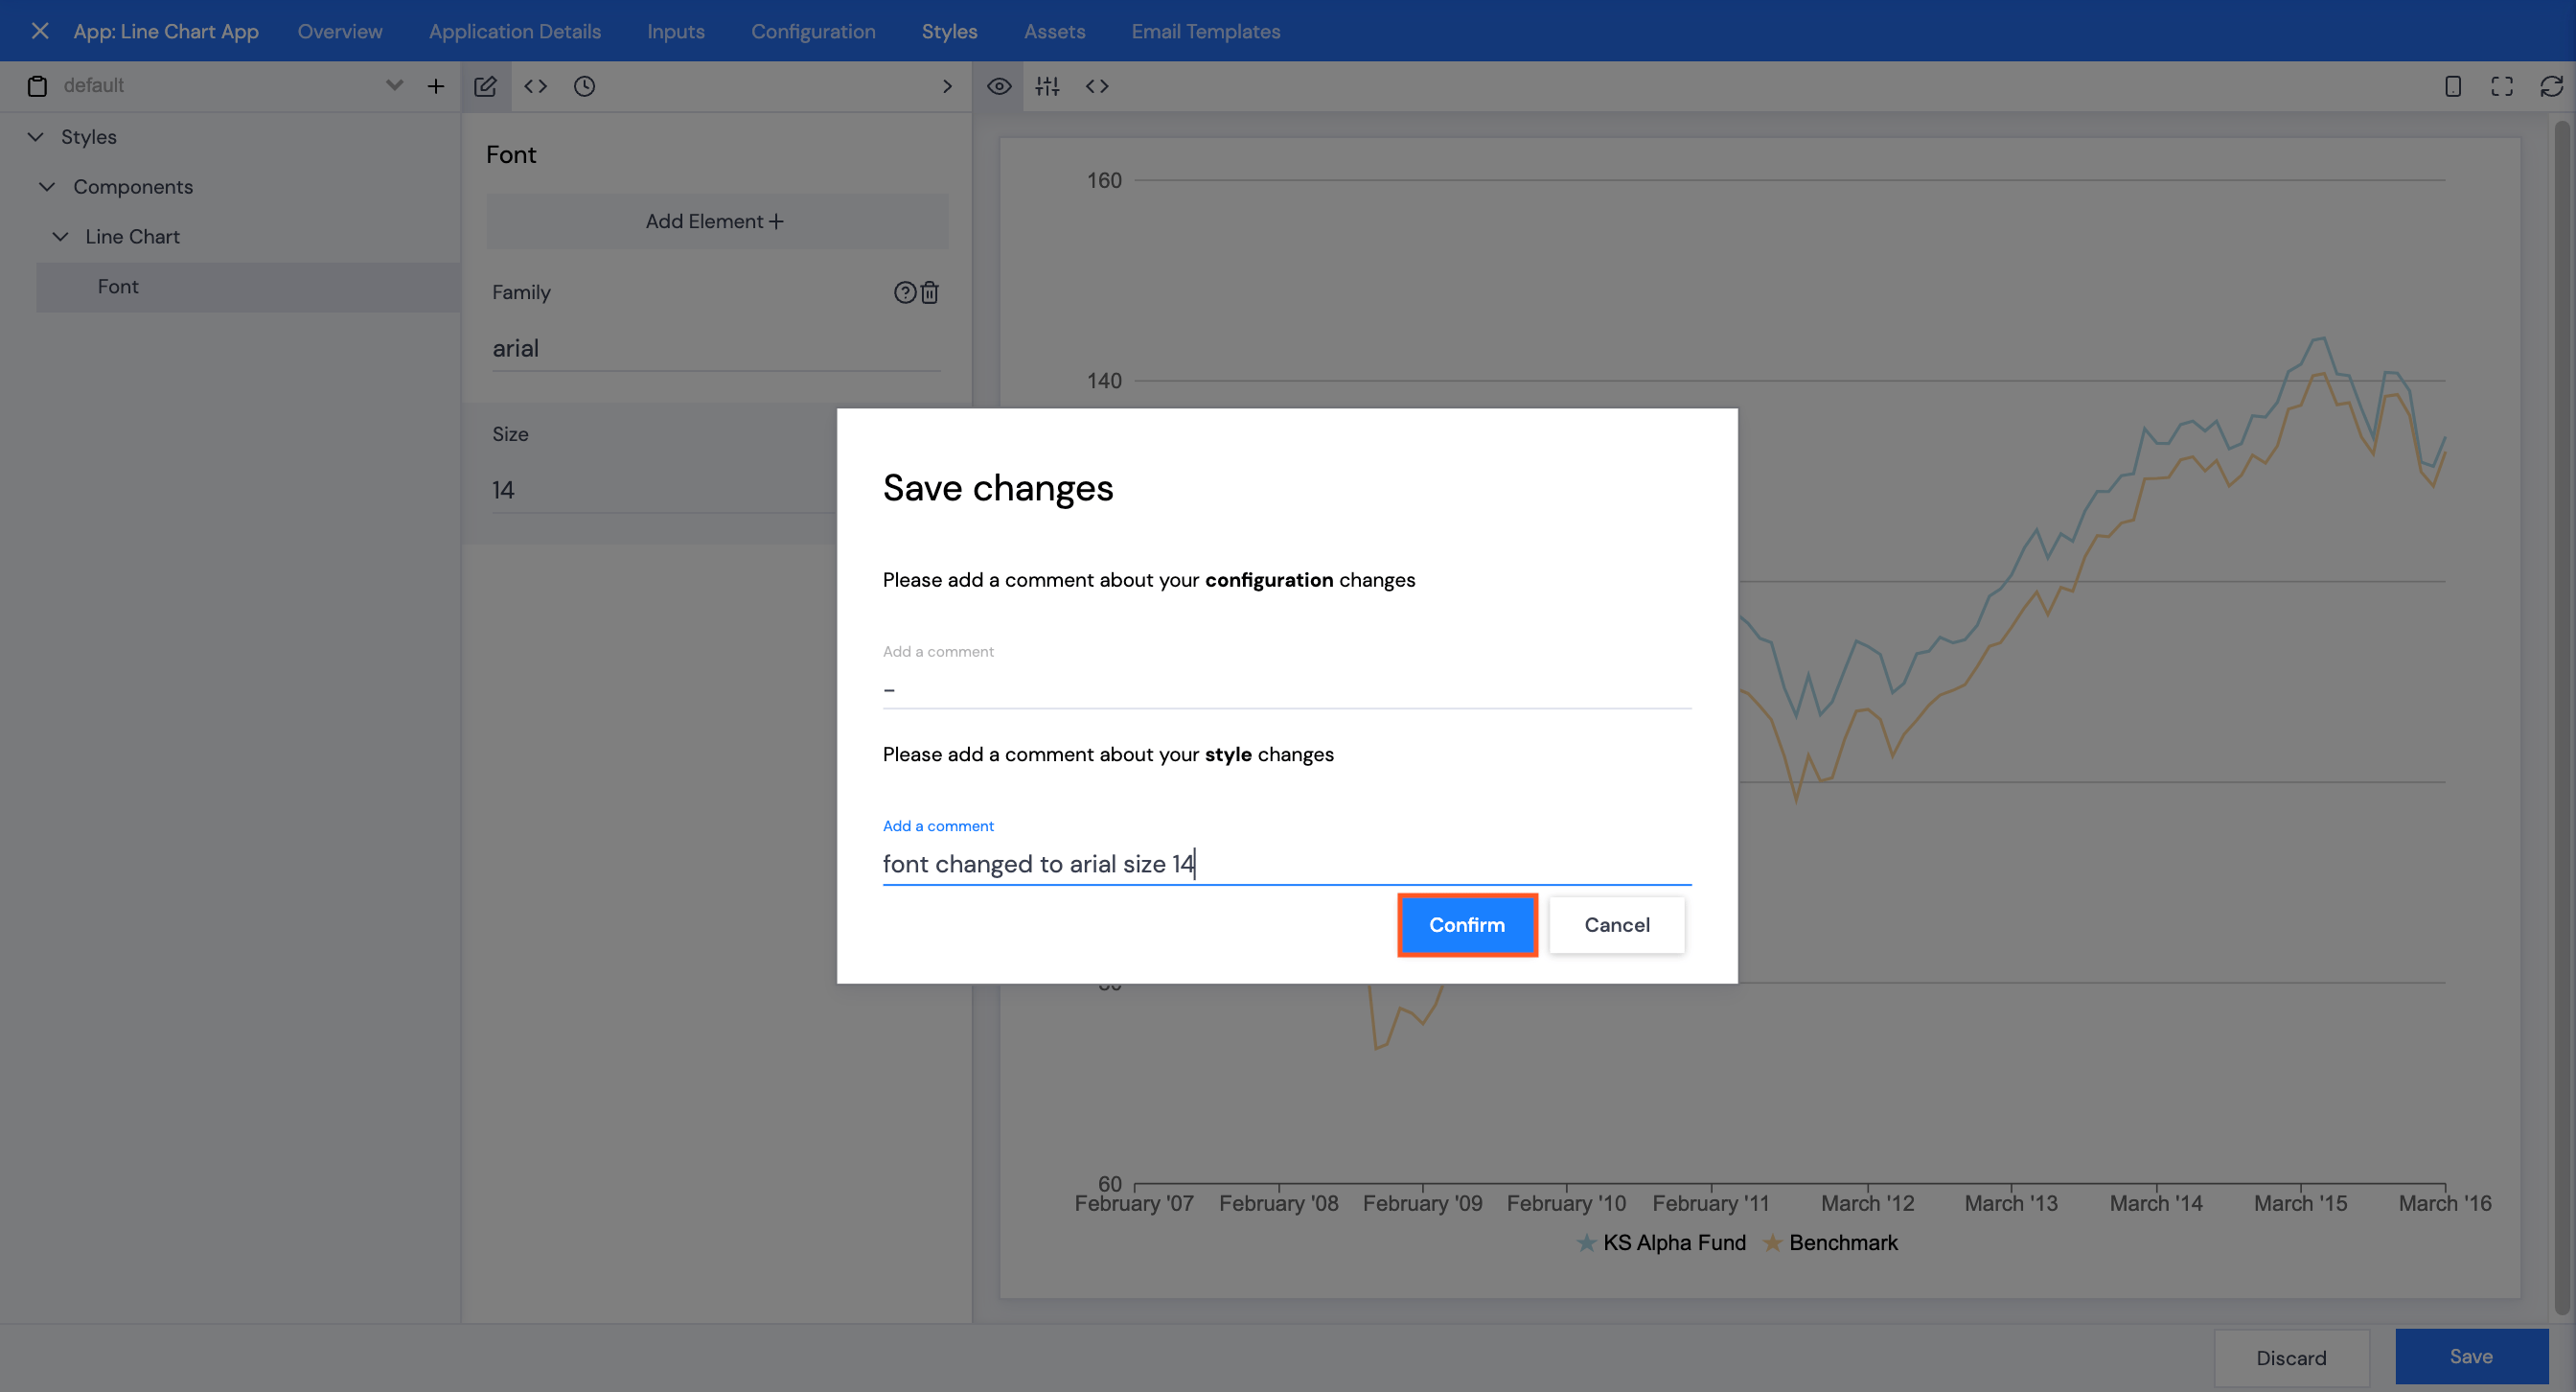Toggle the preview eye icon
Viewport: 2576px width, 1392px height.
coord(998,86)
